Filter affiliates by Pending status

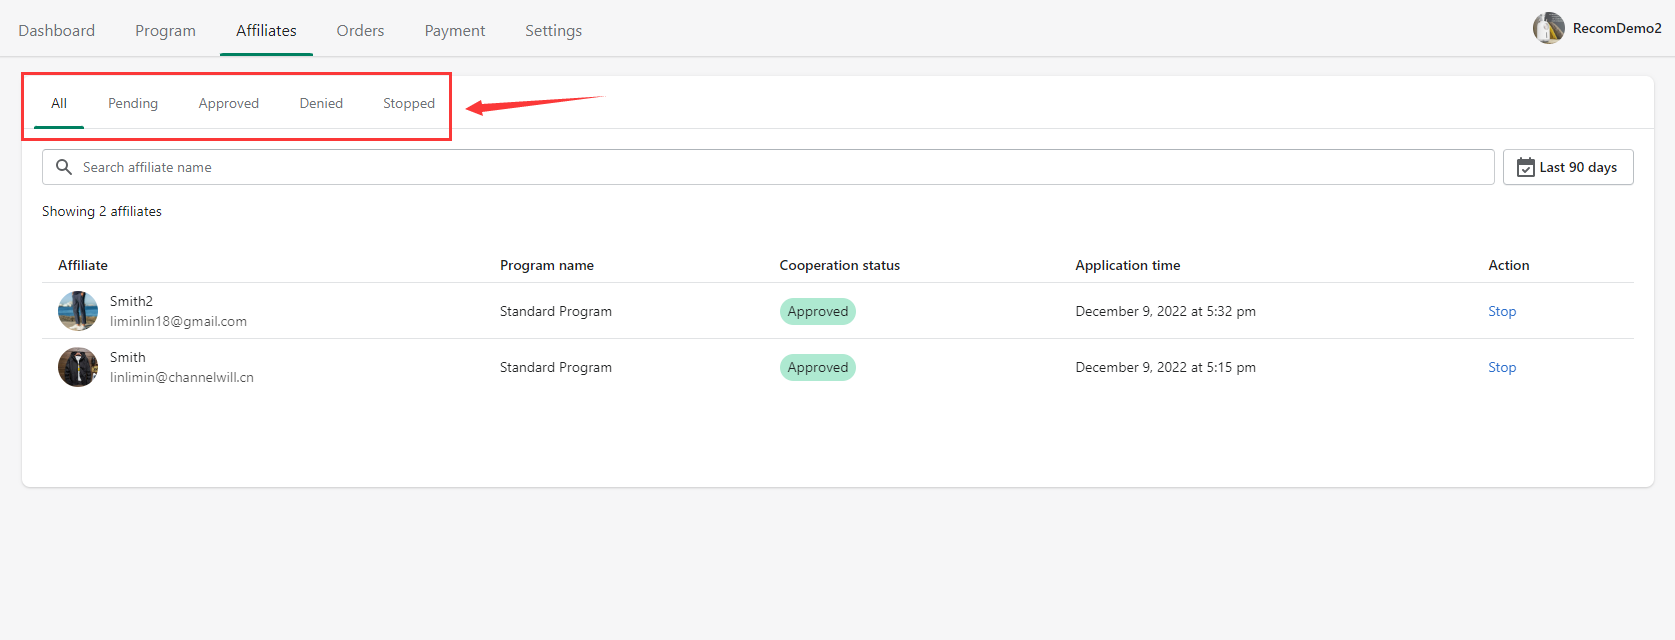point(133,103)
